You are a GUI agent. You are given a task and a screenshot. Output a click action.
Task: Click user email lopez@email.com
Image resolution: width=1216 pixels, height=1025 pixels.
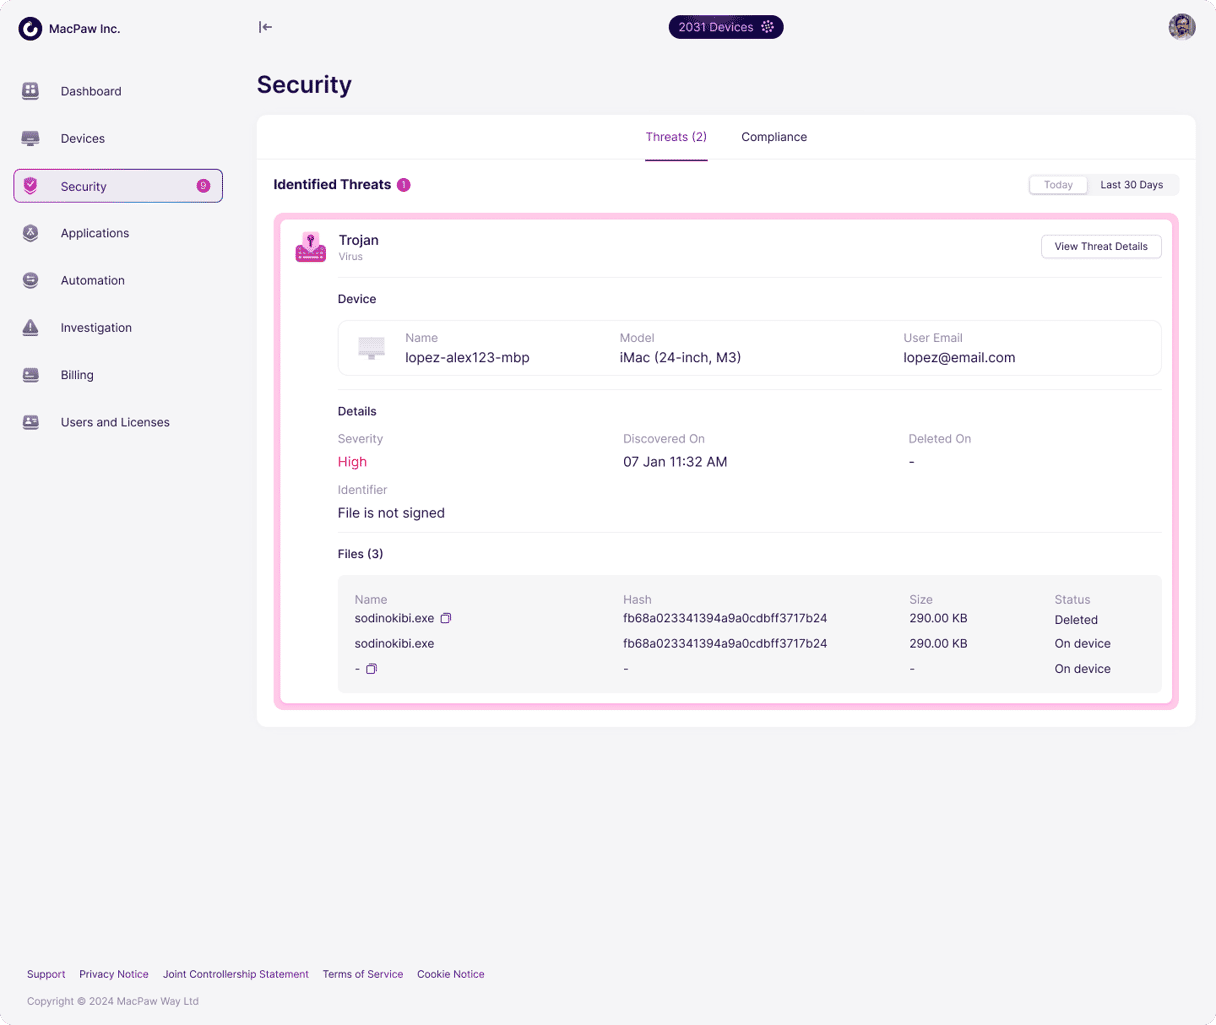click(959, 358)
